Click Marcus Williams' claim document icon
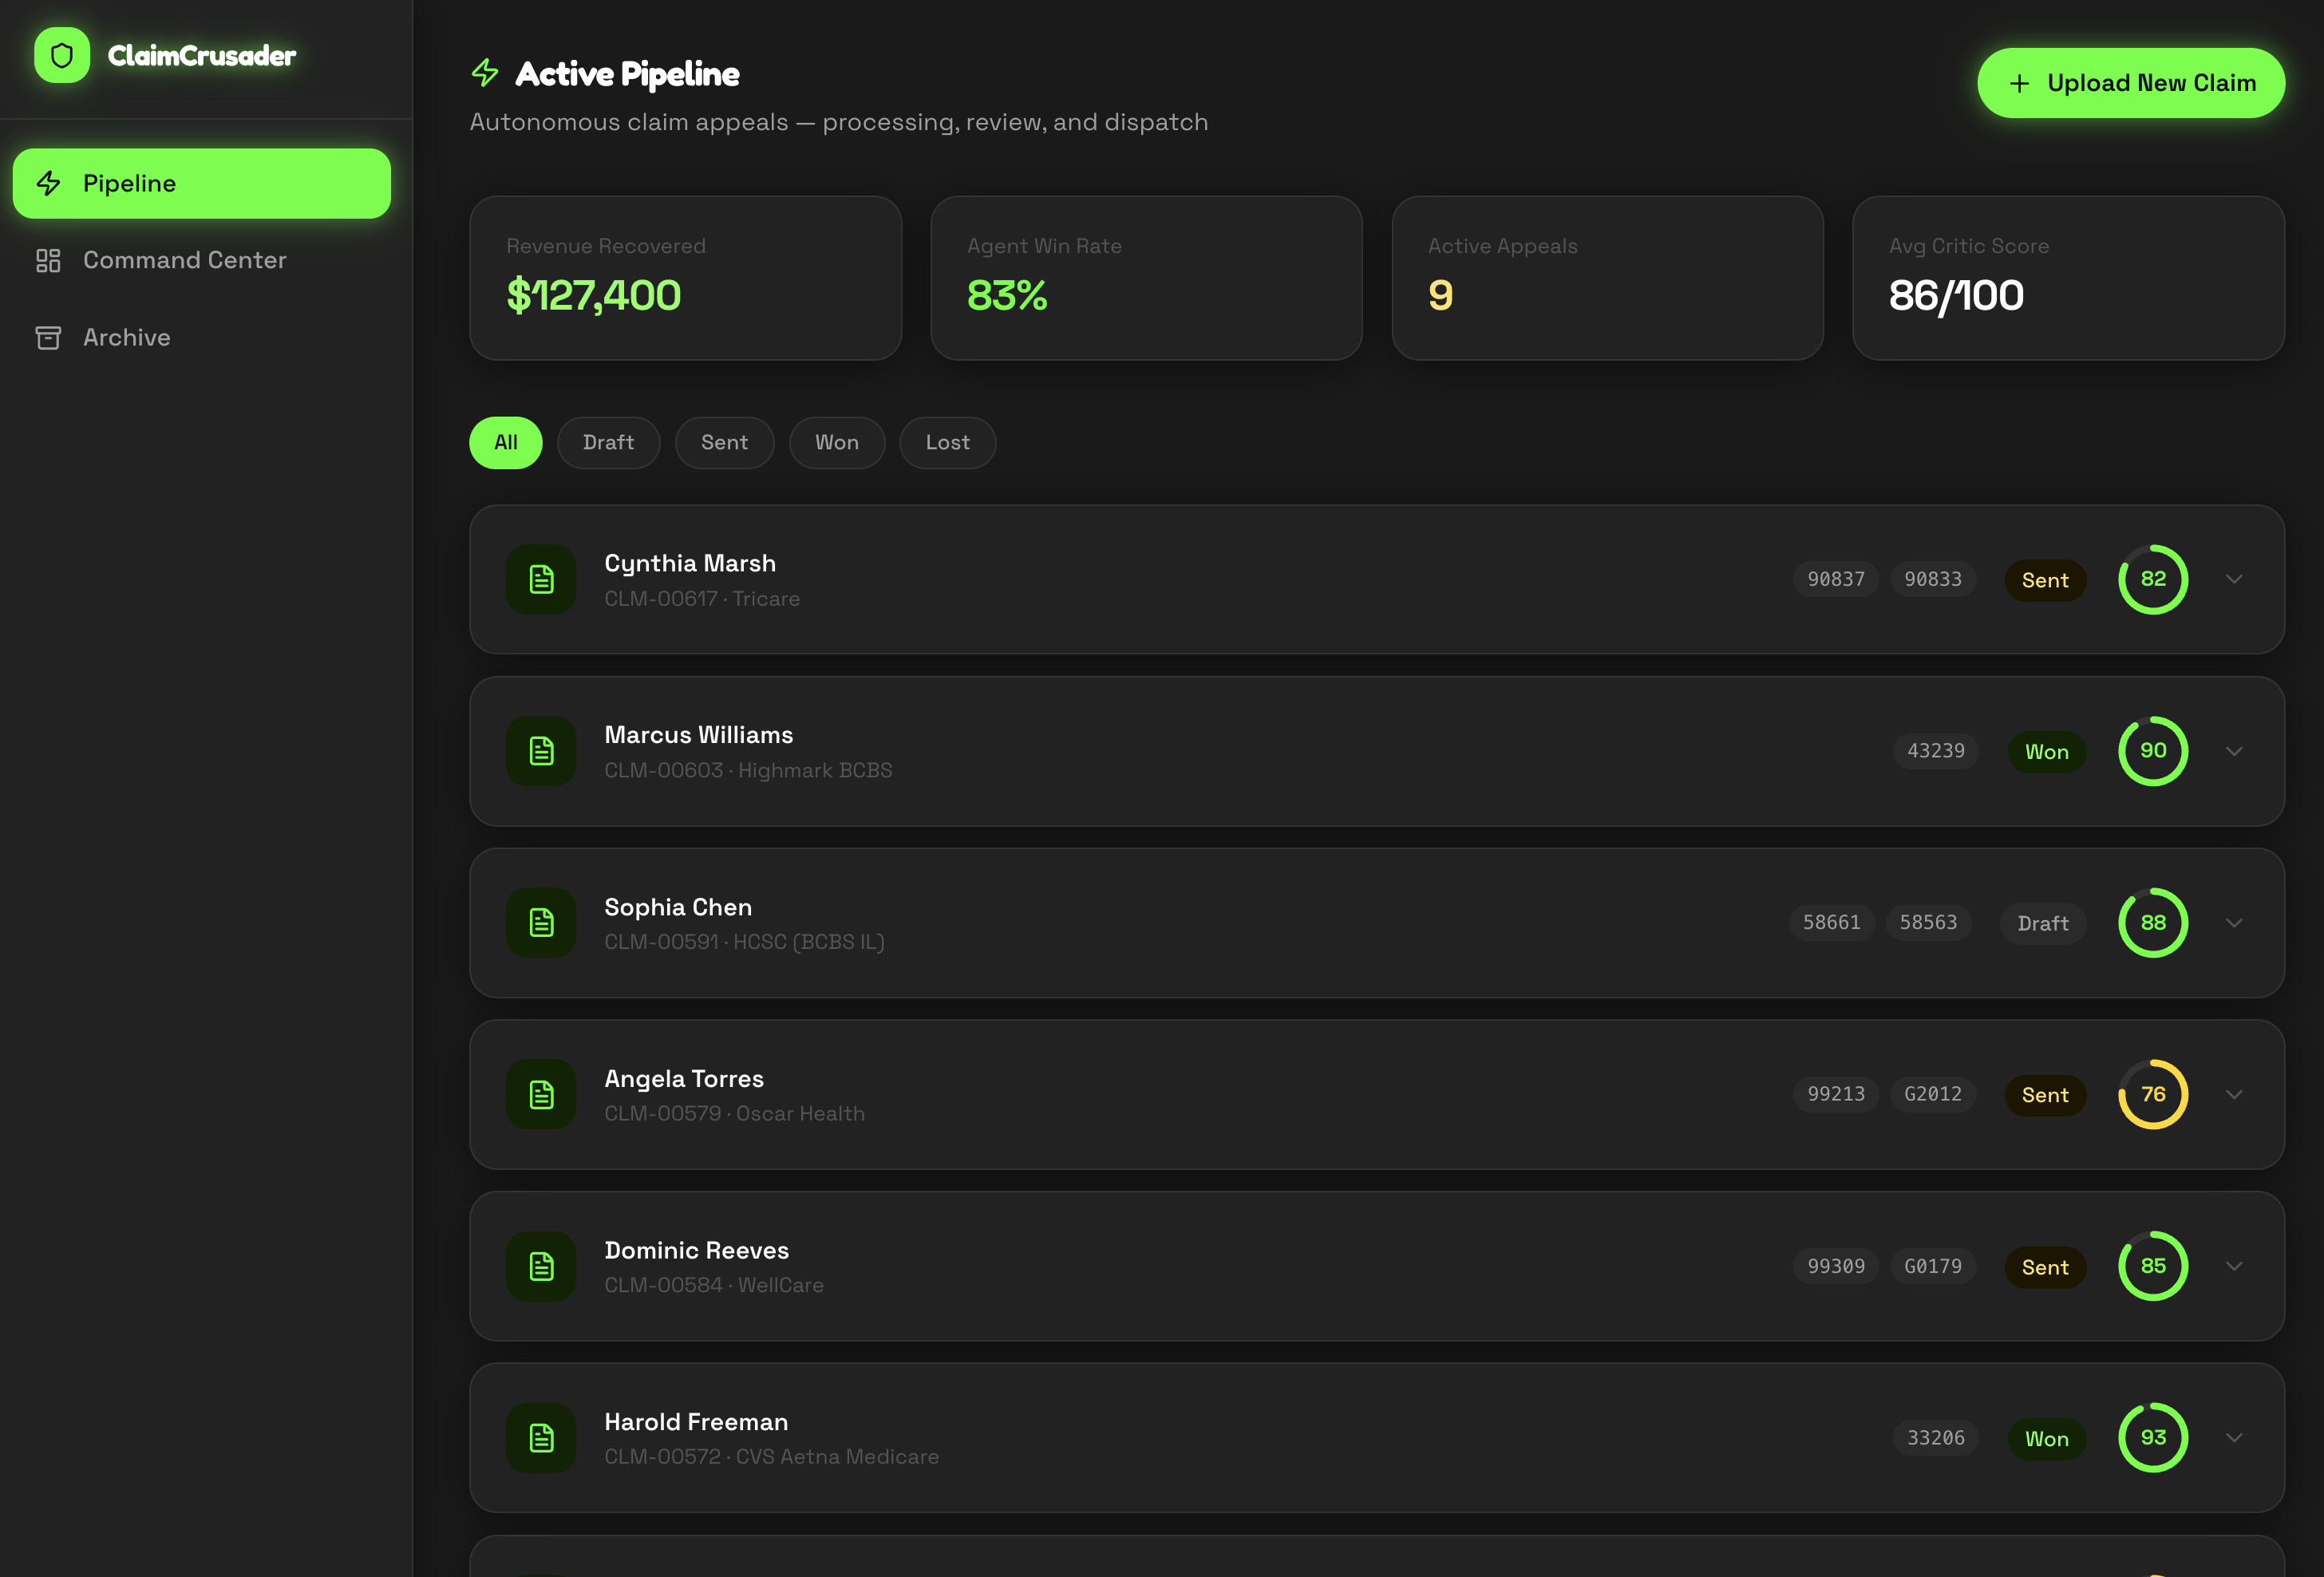The height and width of the screenshot is (1577, 2324). pos(541,751)
